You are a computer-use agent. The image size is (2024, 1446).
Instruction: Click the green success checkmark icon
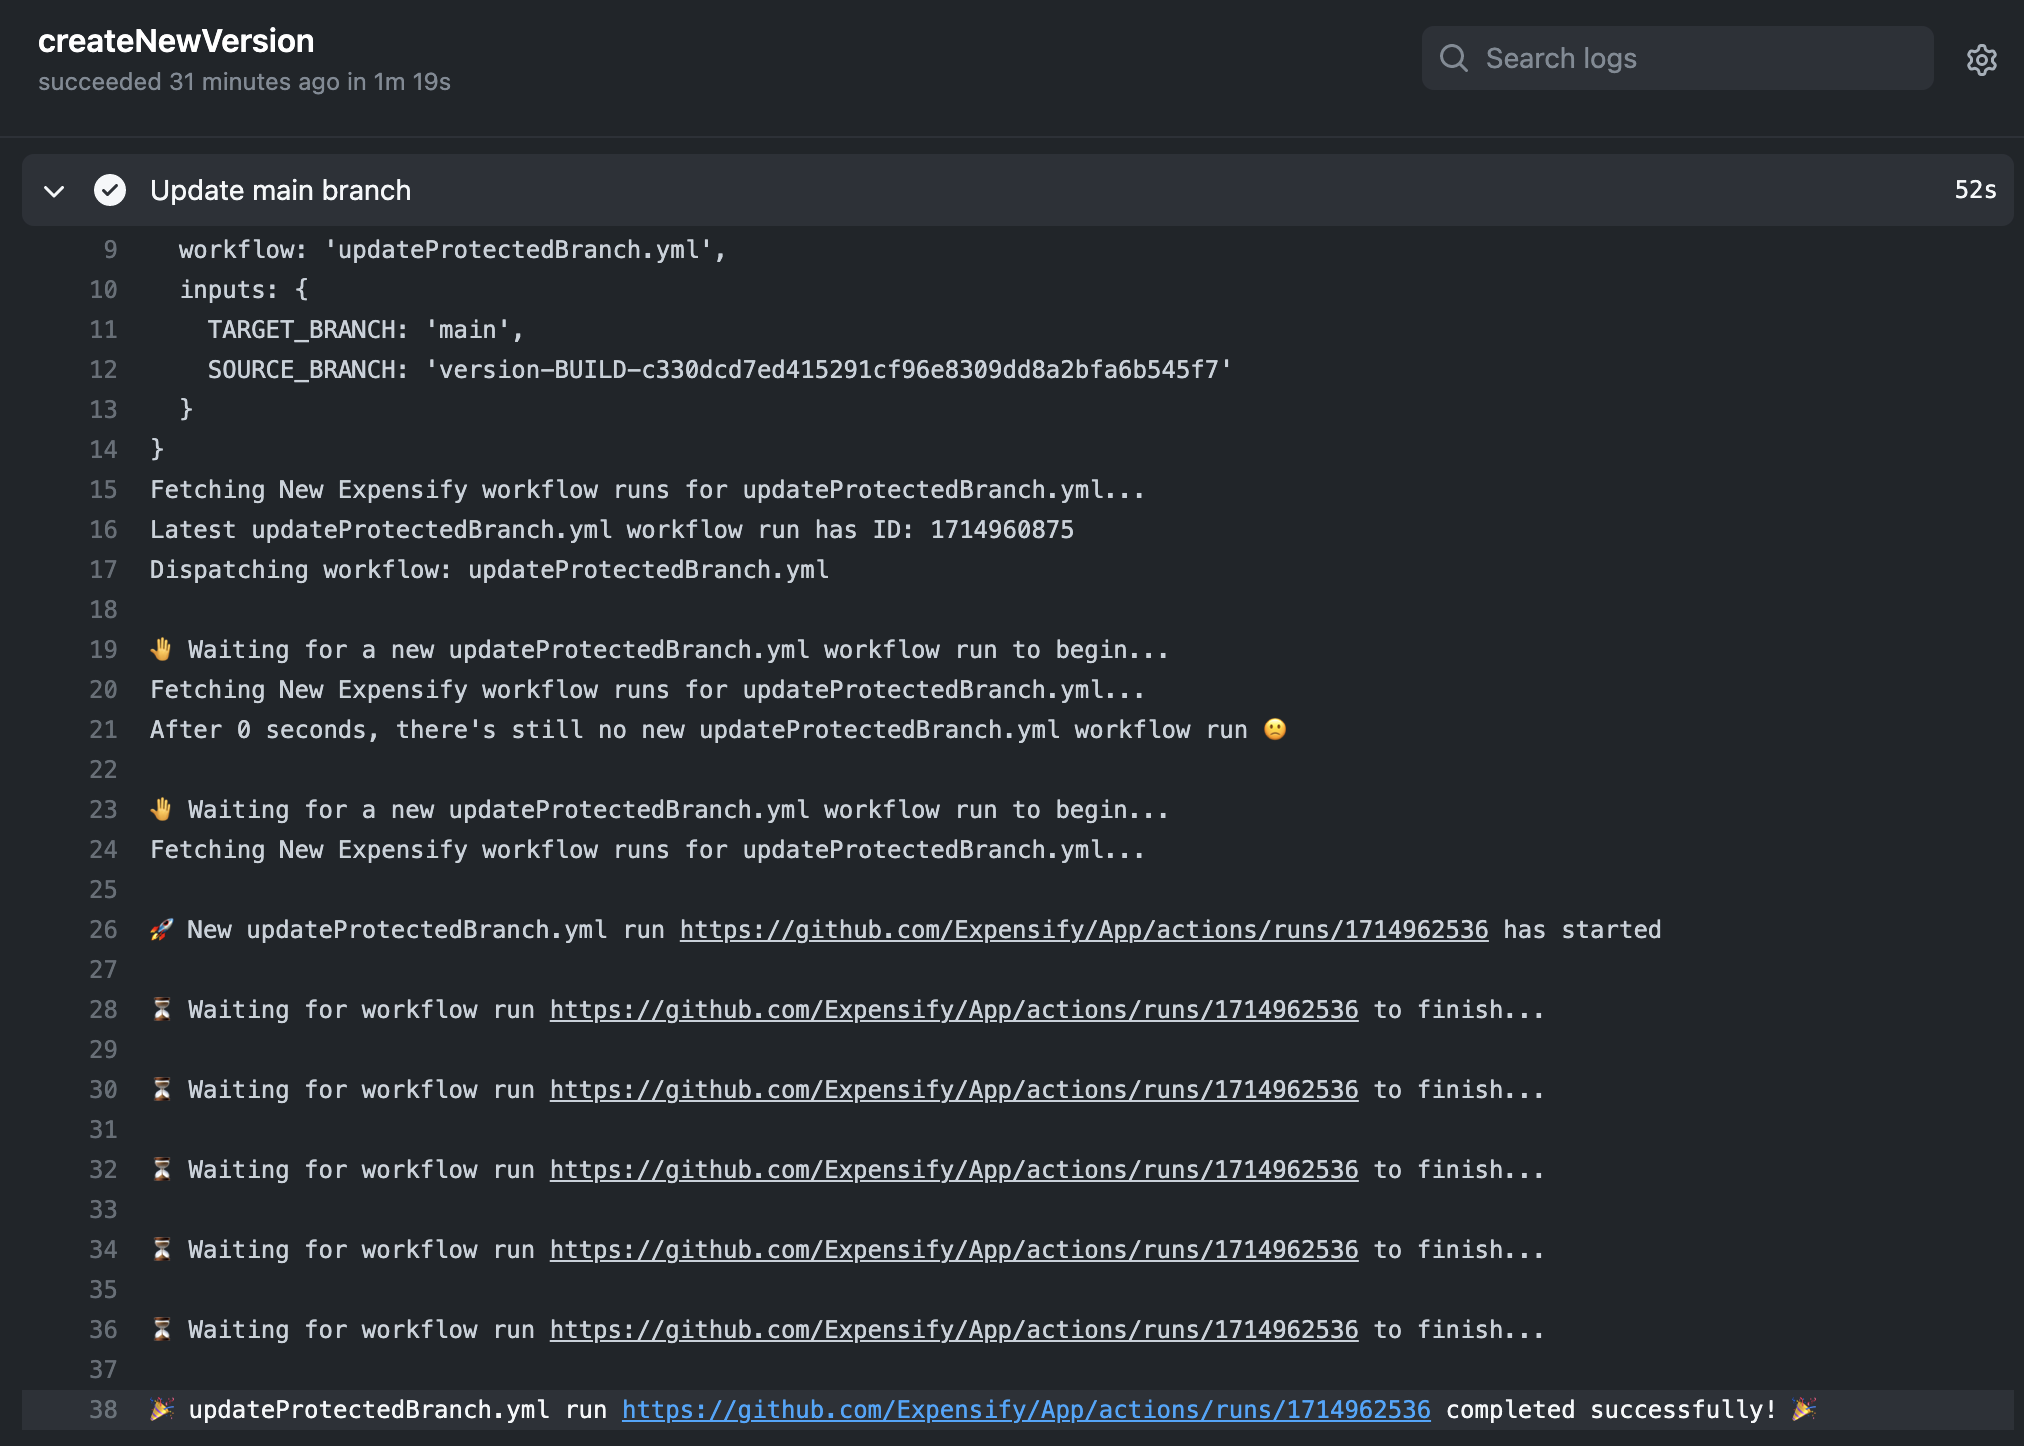click(x=110, y=190)
